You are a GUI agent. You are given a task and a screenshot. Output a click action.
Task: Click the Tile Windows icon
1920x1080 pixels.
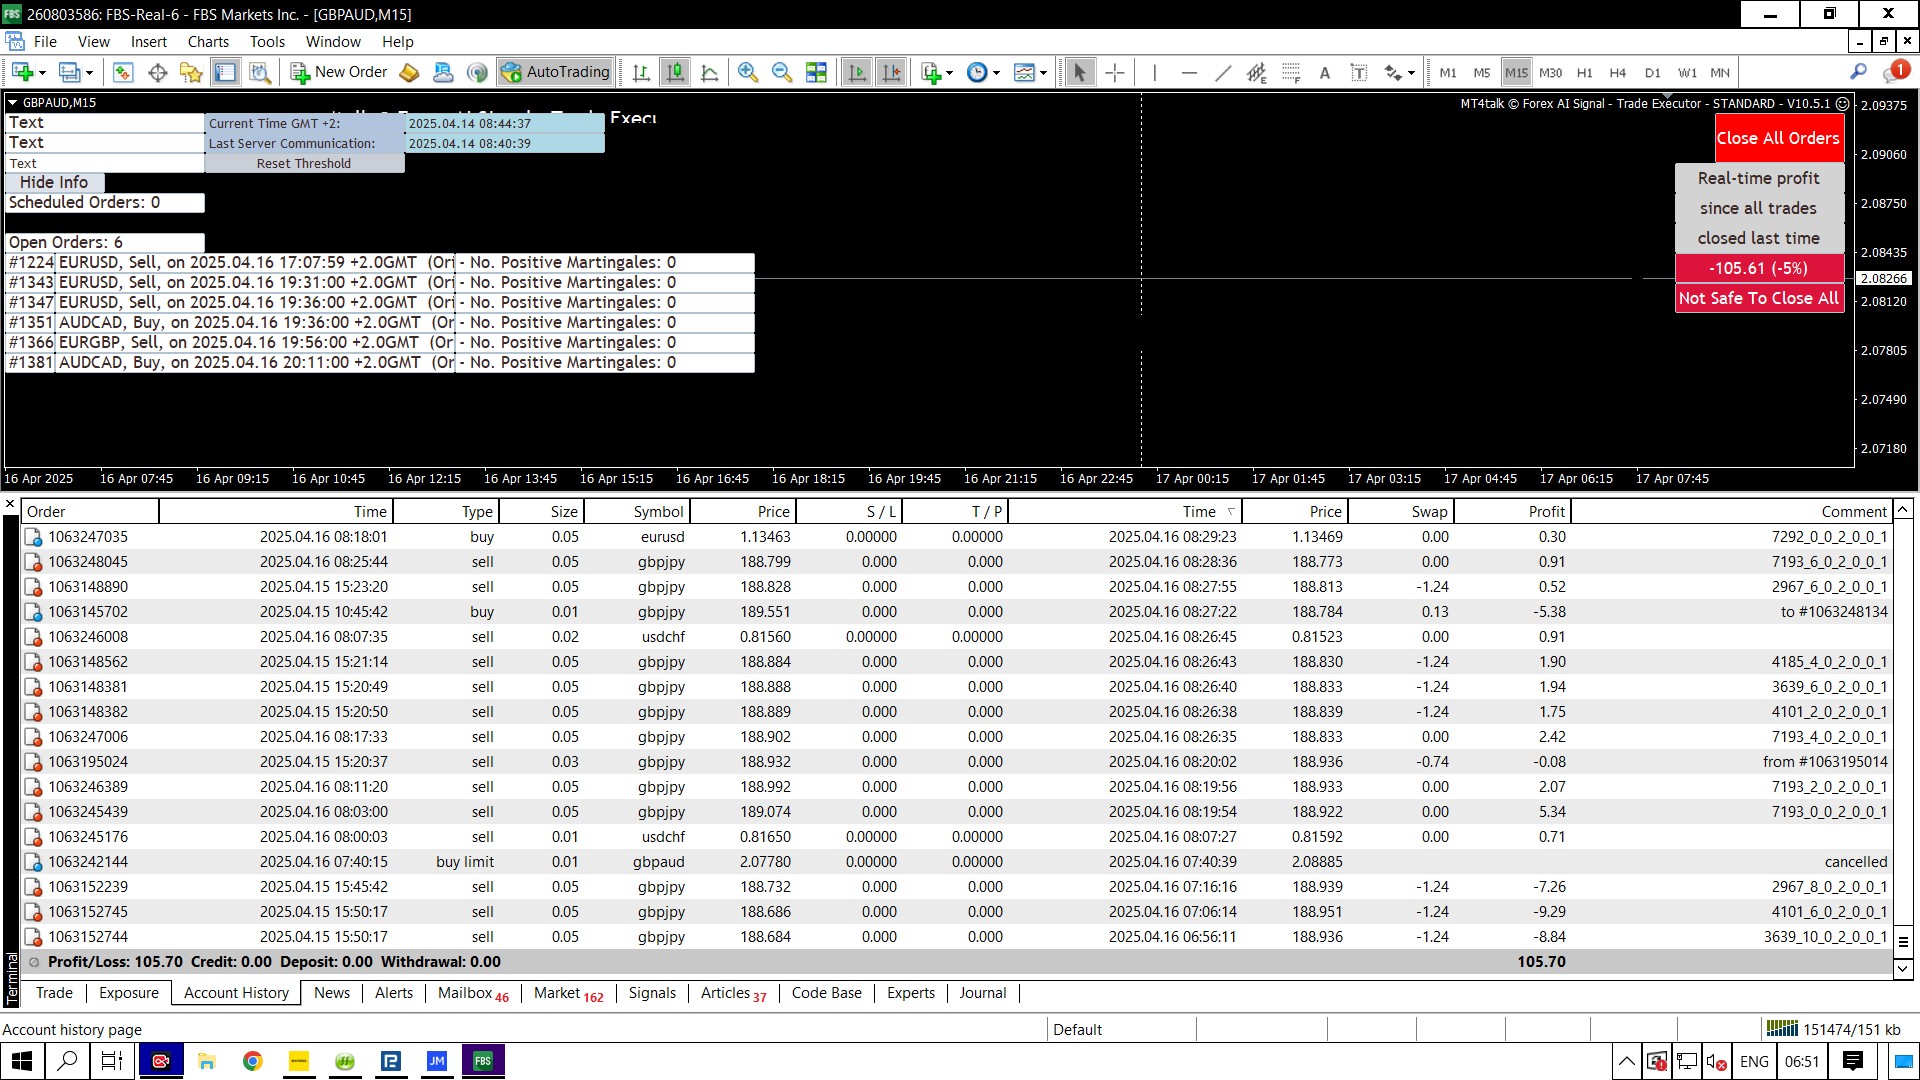pos(816,72)
